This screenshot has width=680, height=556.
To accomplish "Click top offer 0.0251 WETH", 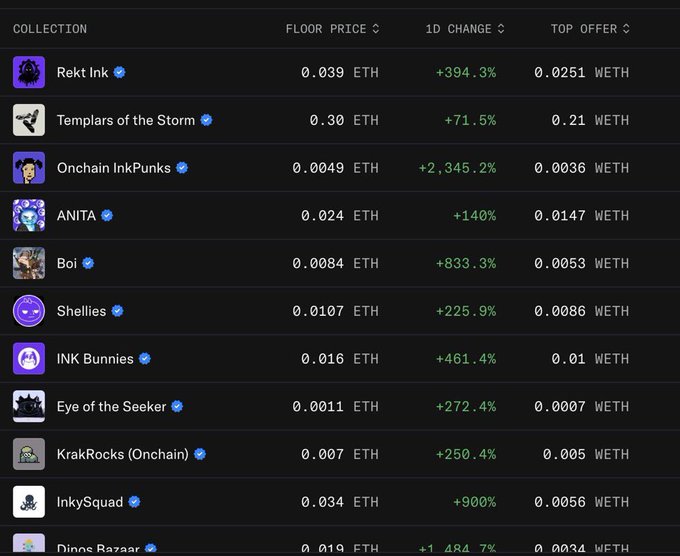I will point(582,72).
